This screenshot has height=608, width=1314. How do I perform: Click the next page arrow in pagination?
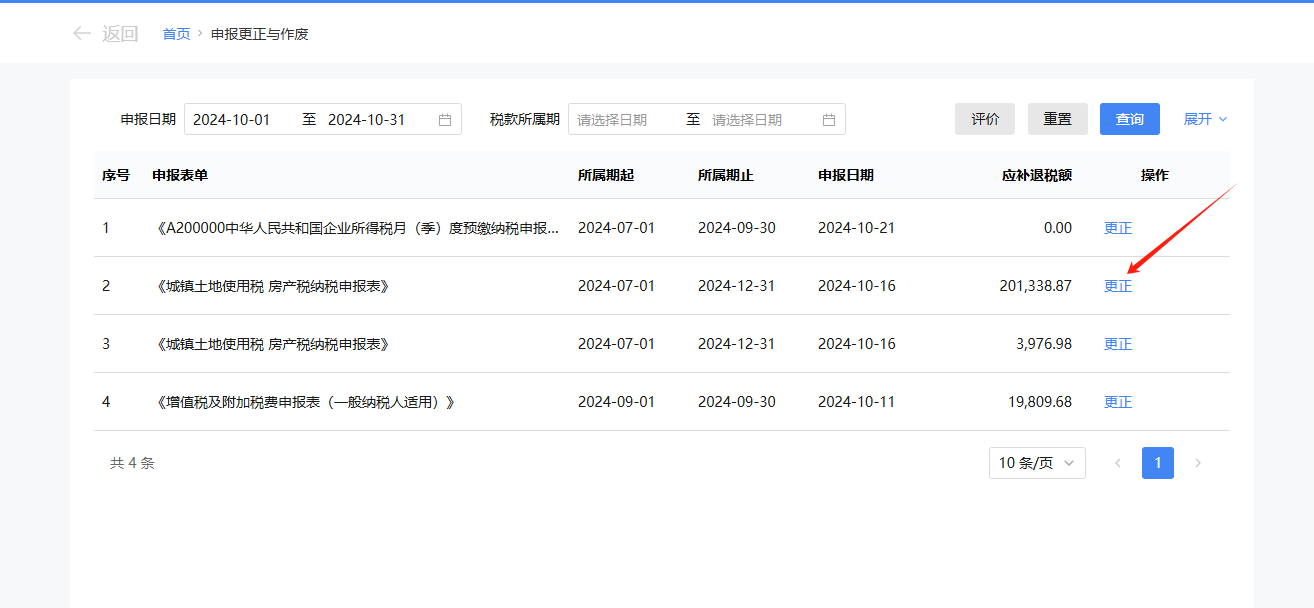(1198, 463)
